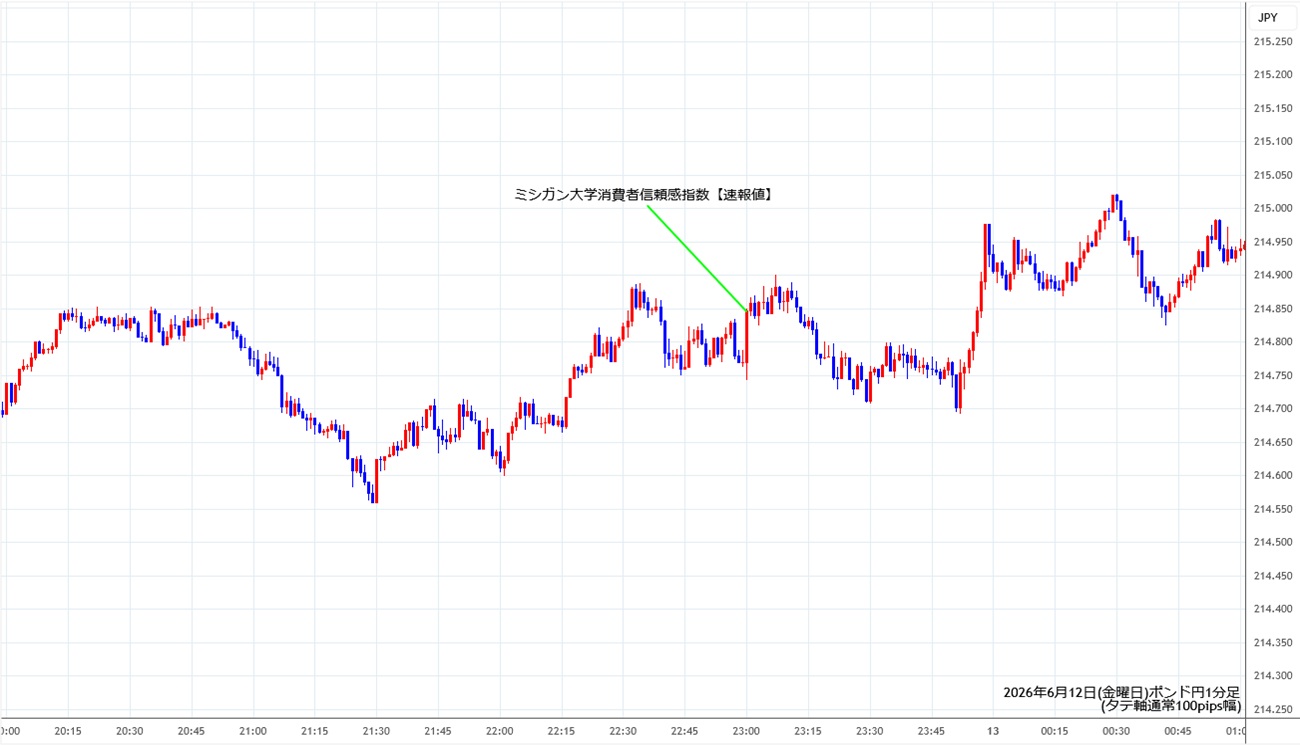Click the 23:45 time axis label
Screen dimensions: 1300x745
[932, 731]
